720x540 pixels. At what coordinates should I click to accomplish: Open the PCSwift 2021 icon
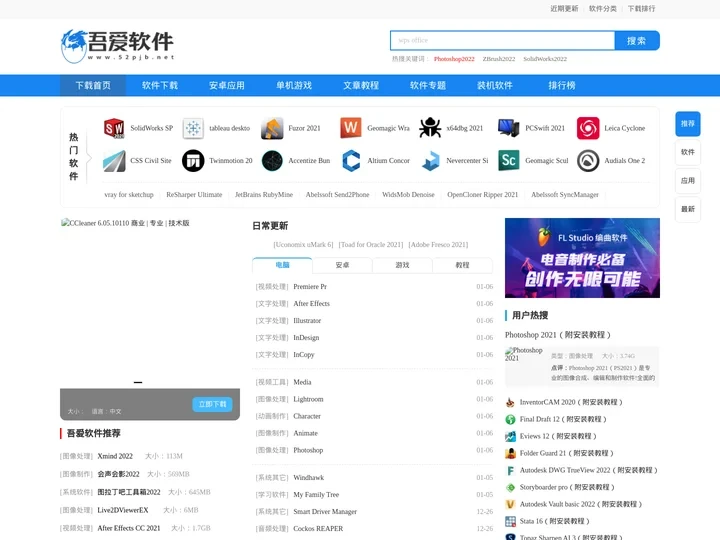point(509,128)
